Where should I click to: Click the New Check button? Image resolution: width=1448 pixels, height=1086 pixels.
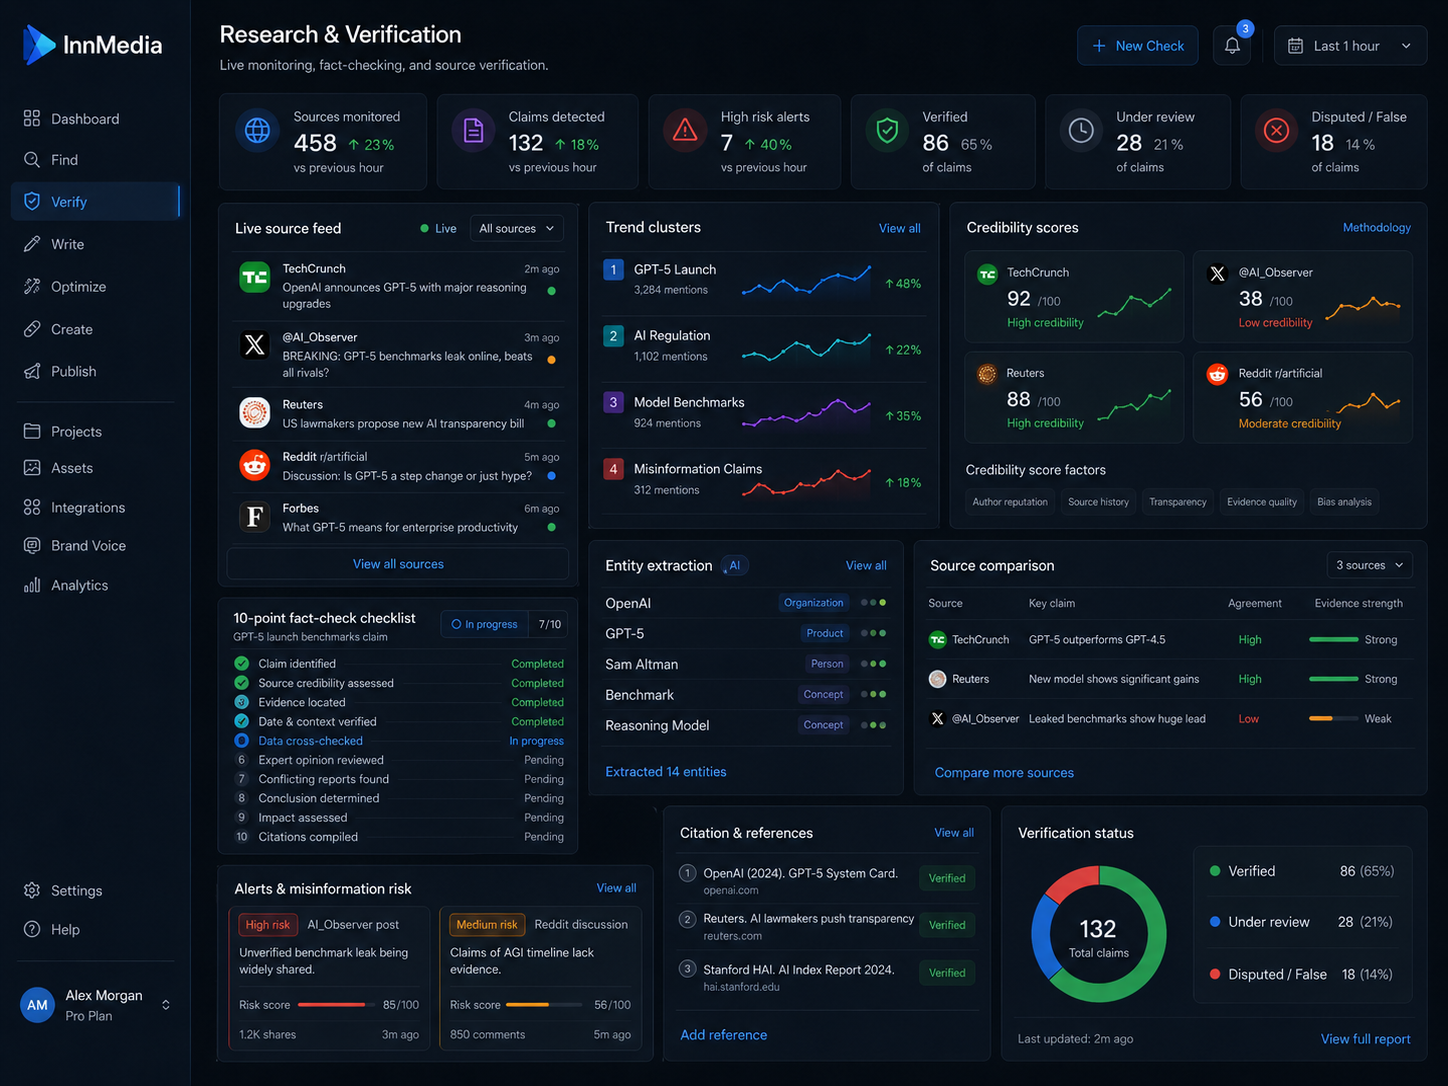pyautogui.click(x=1137, y=46)
